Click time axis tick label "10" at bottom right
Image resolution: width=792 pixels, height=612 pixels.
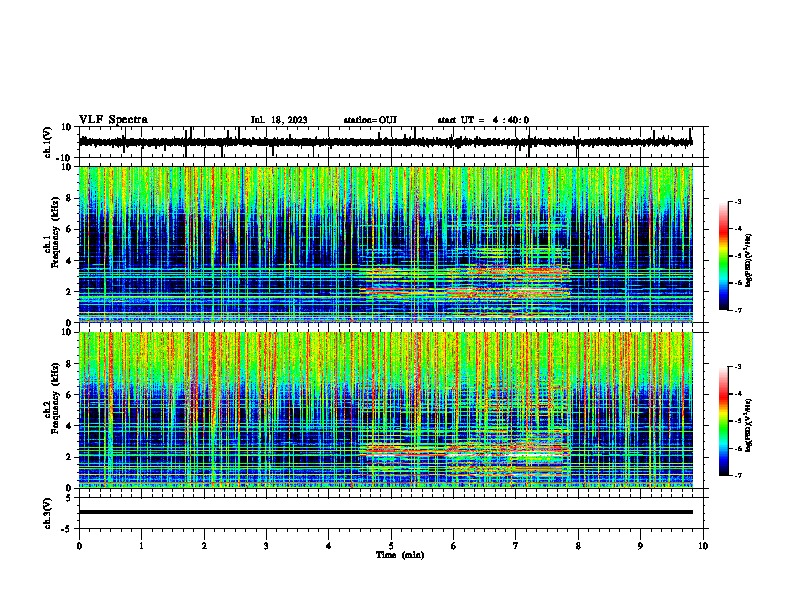tap(703, 546)
